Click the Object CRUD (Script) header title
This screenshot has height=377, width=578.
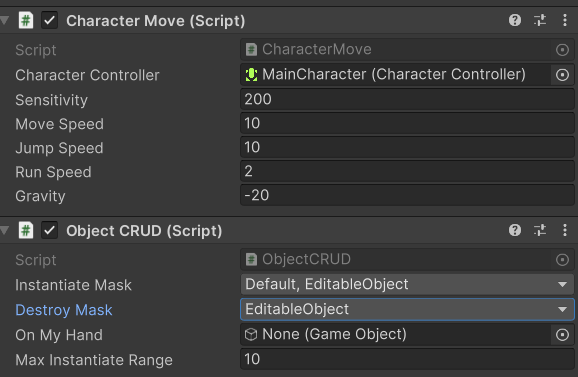click(144, 231)
